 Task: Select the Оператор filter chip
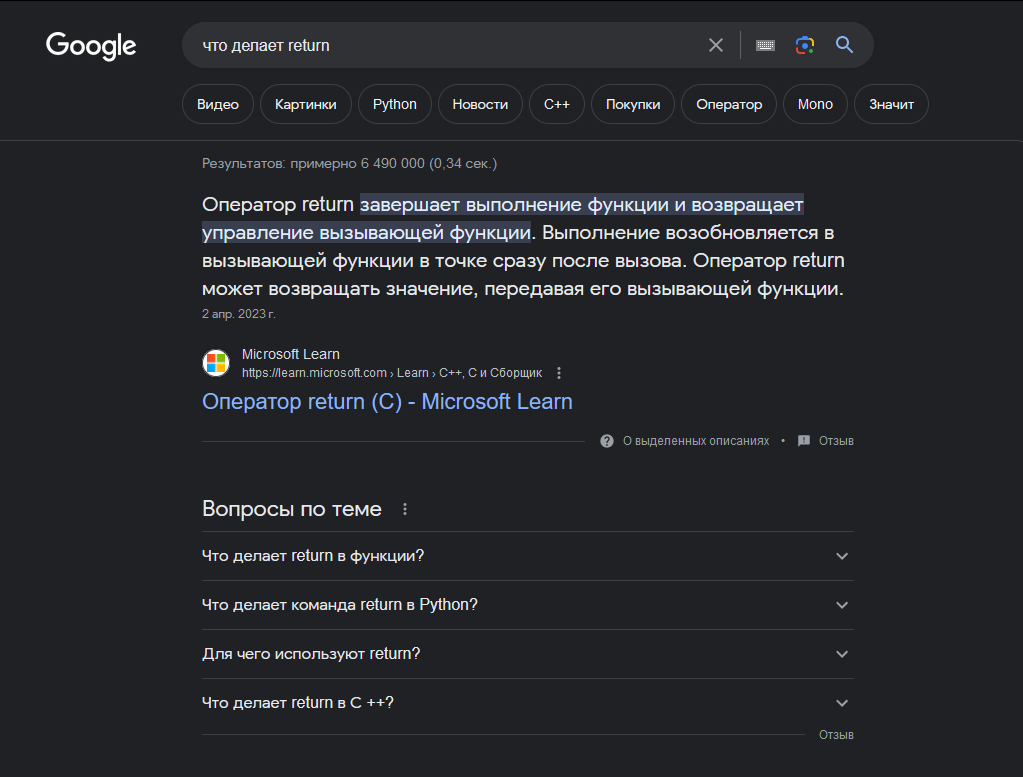pyautogui.click(x=729, y=104)
